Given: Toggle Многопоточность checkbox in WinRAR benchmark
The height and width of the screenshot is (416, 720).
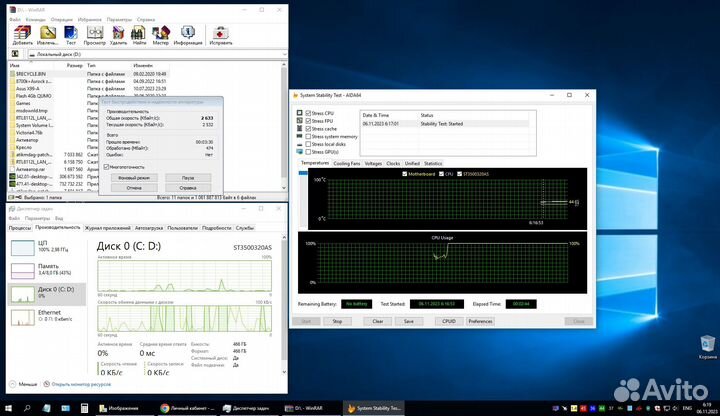Looking at the screenshot, I should point(107,167).
